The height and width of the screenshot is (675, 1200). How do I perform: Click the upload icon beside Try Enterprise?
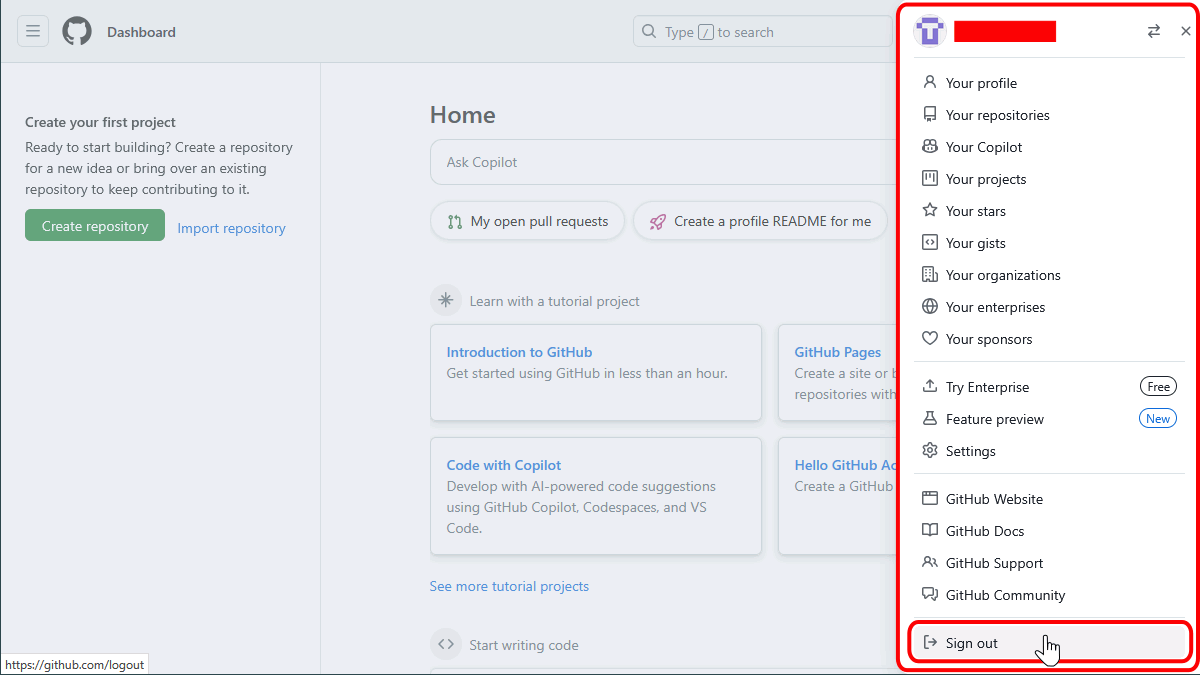[930, 387]
